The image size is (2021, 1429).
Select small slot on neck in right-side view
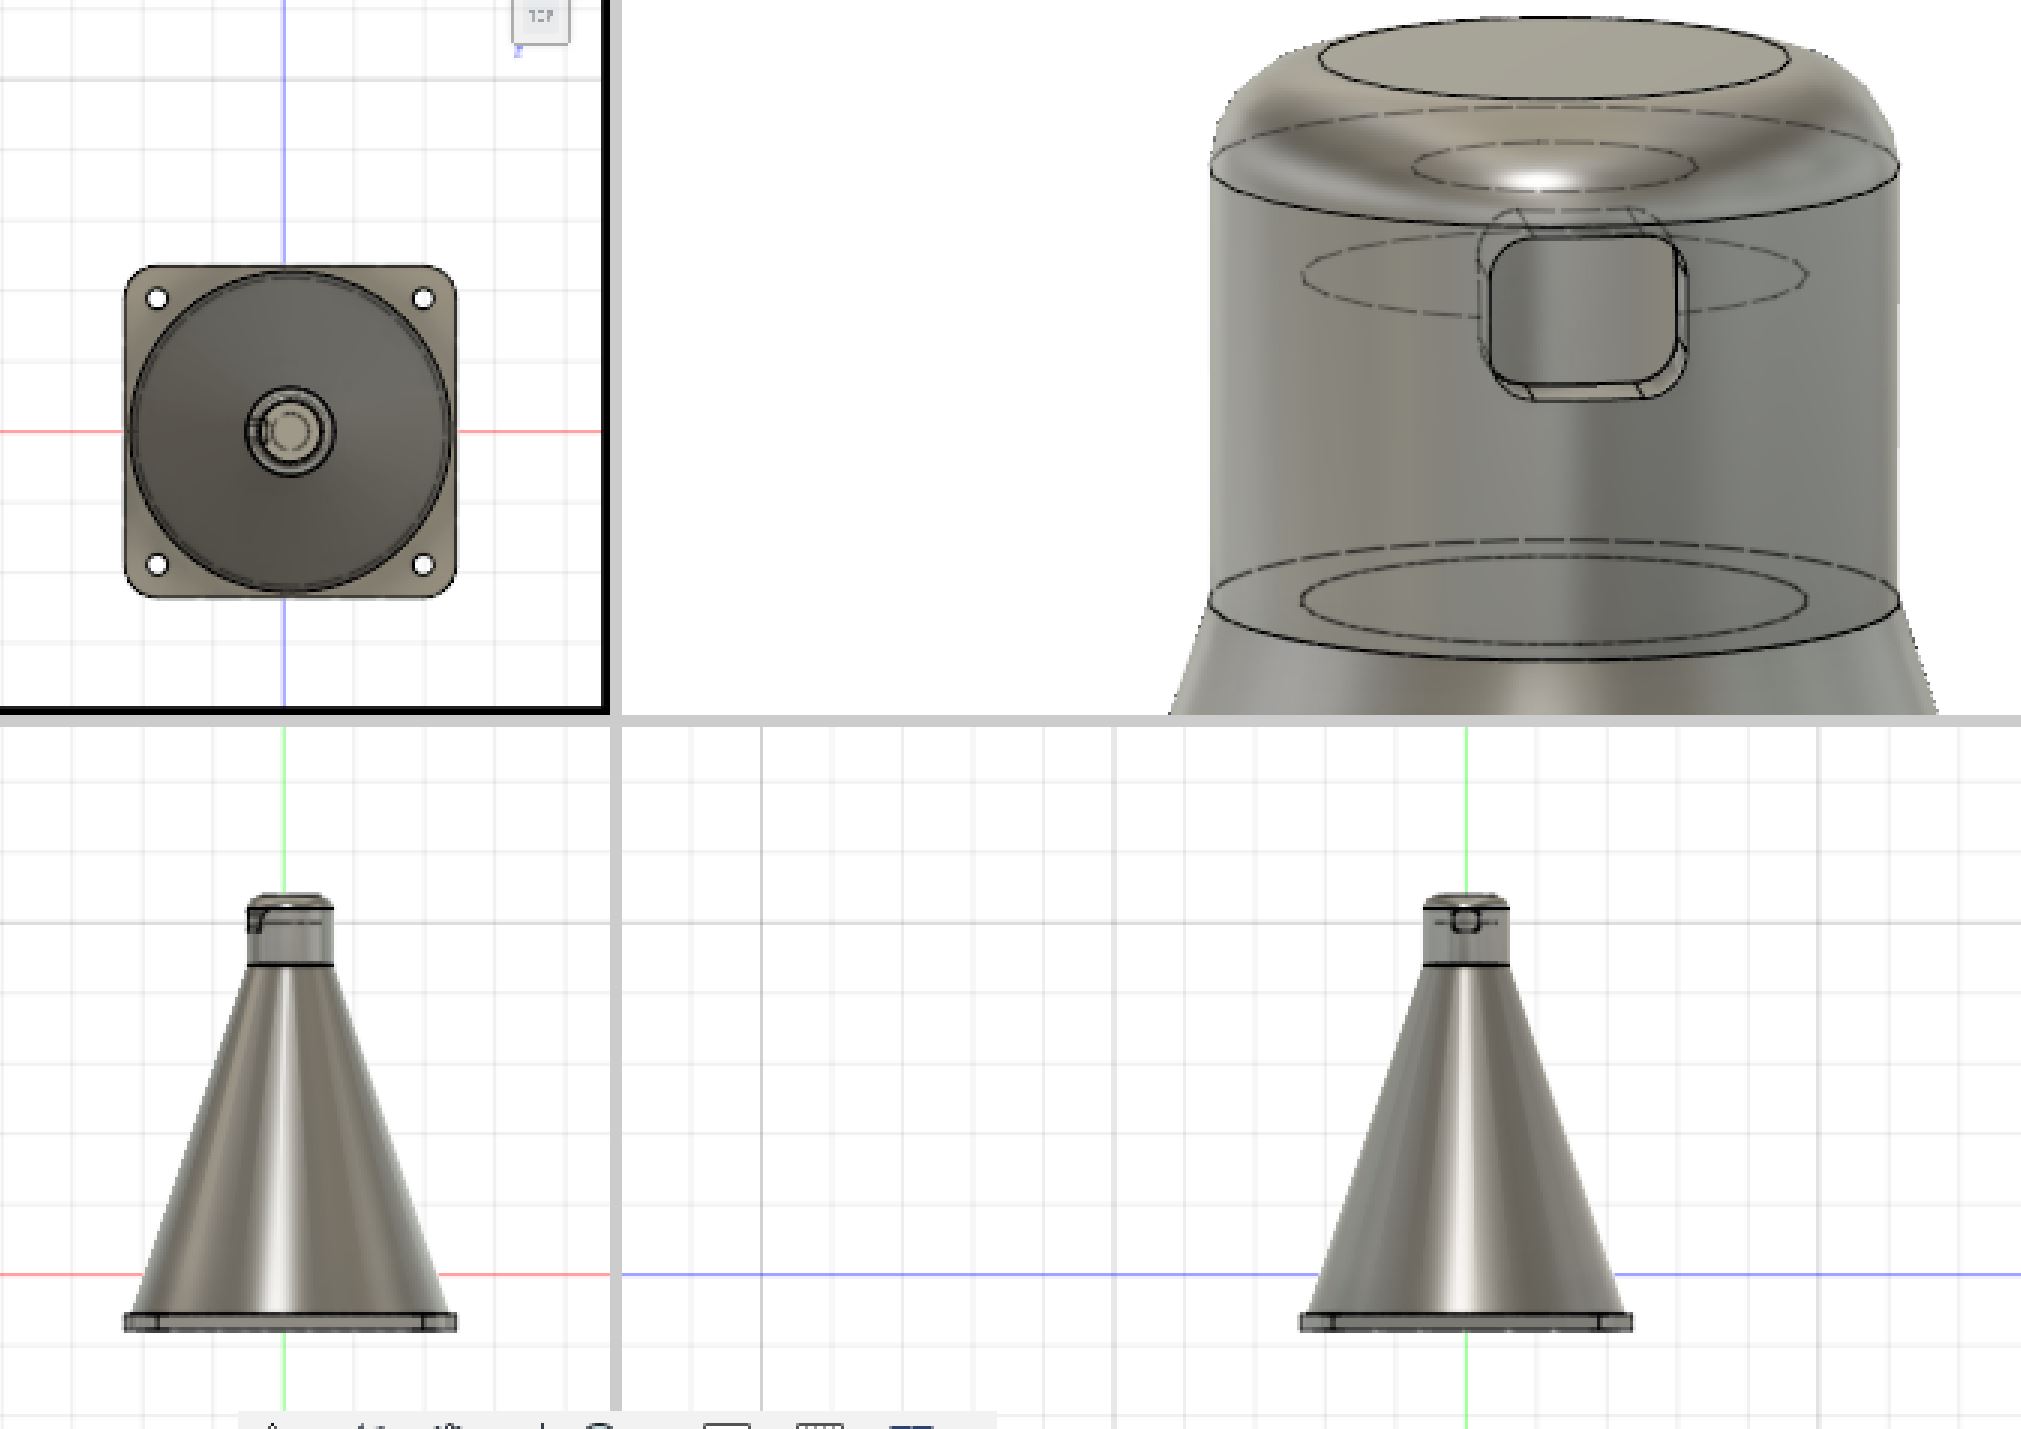pyautogui.click(x=1464, y=921)
